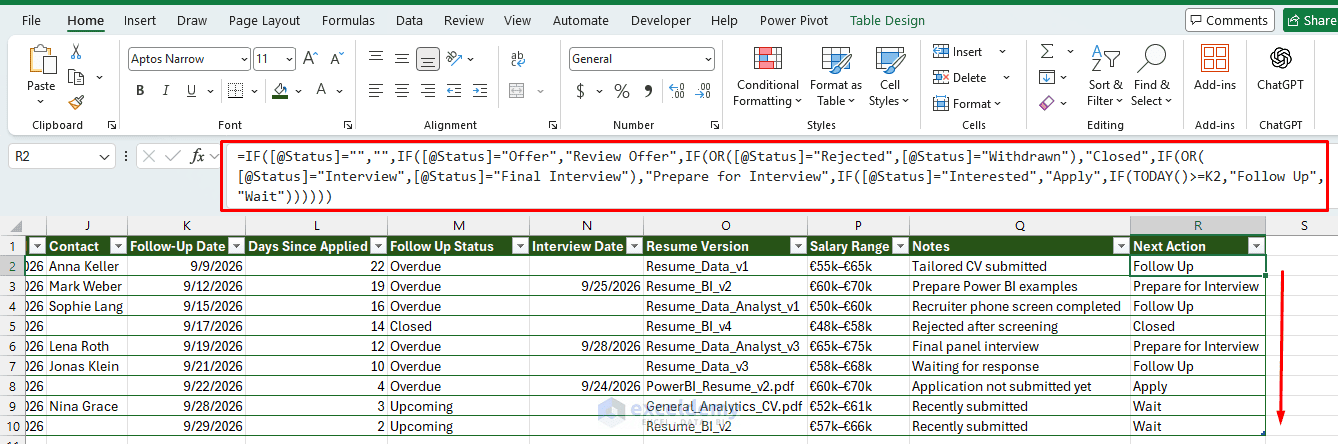Screen dimensions: 1338x444
Task: Open the File menu
Action: coord(31,20)
